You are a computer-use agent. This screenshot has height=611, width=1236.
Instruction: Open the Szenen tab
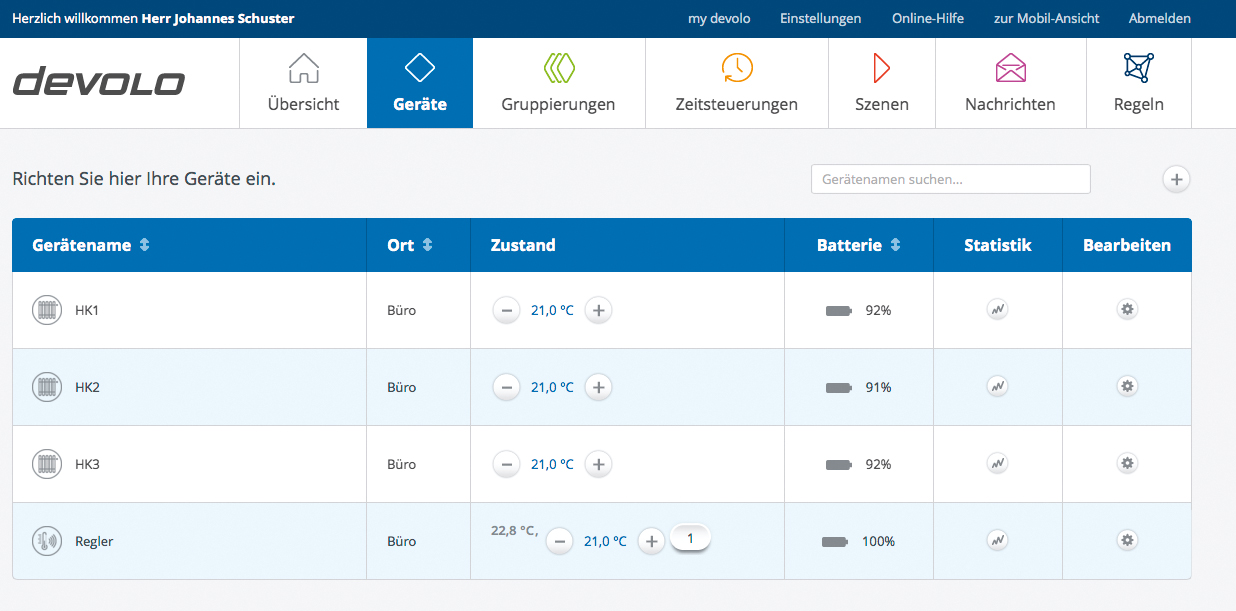pos(881,83)
